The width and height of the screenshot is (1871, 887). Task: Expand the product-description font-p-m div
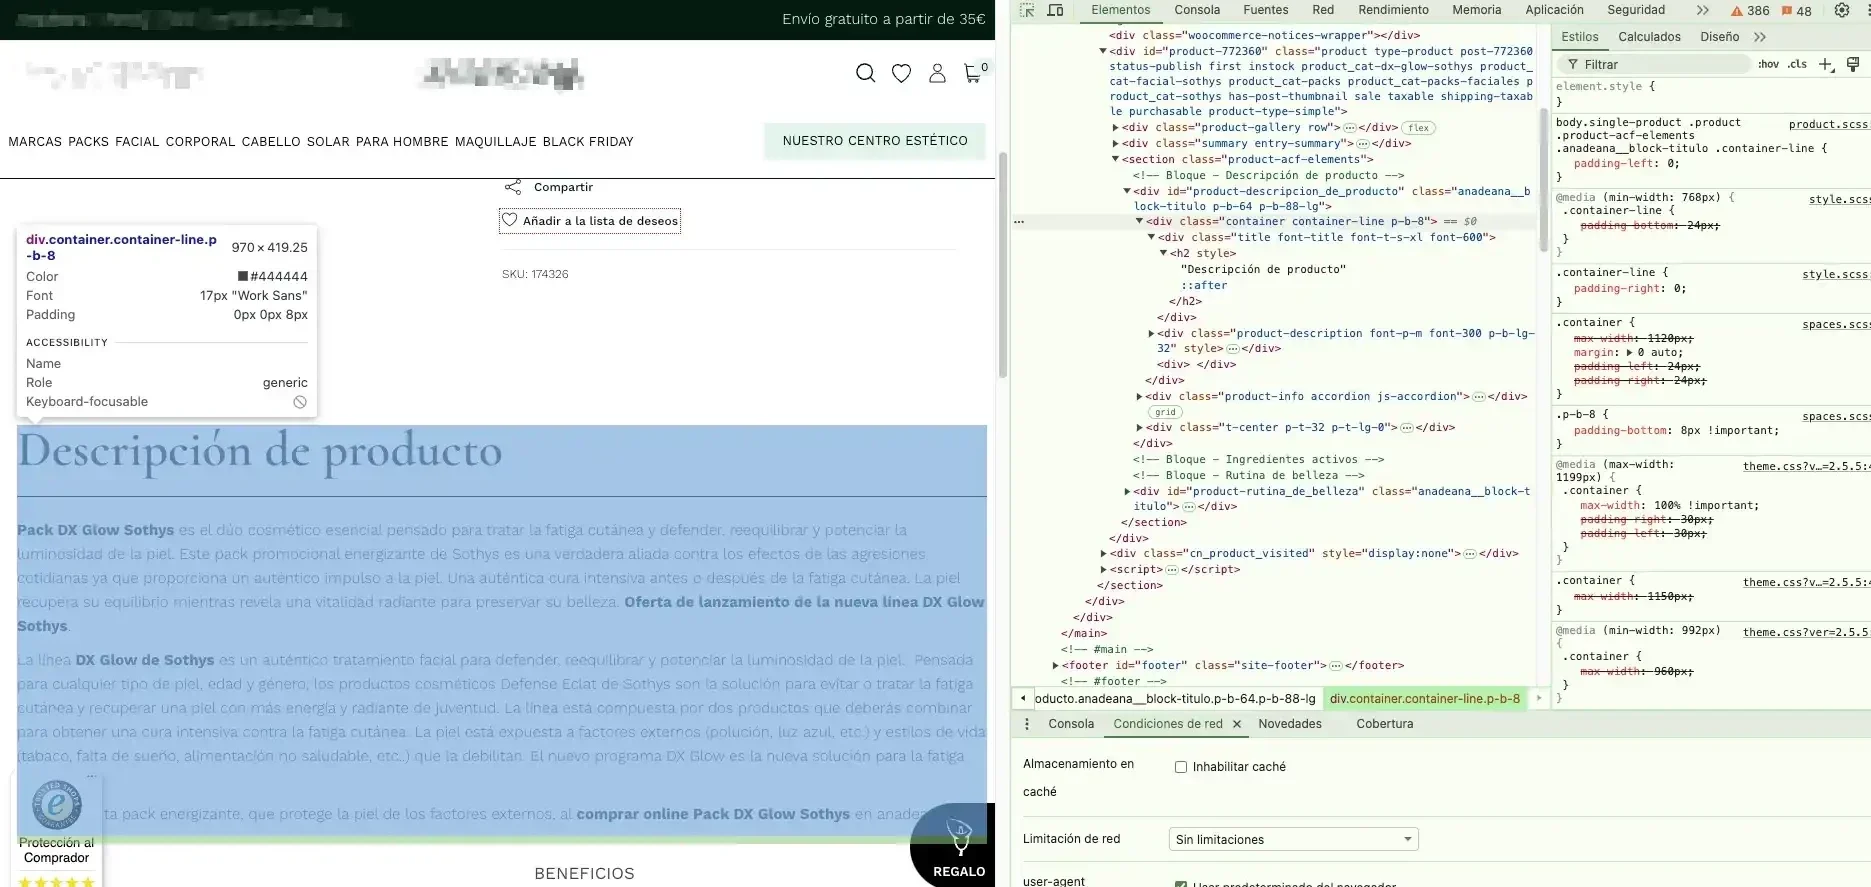point(1151,333)
